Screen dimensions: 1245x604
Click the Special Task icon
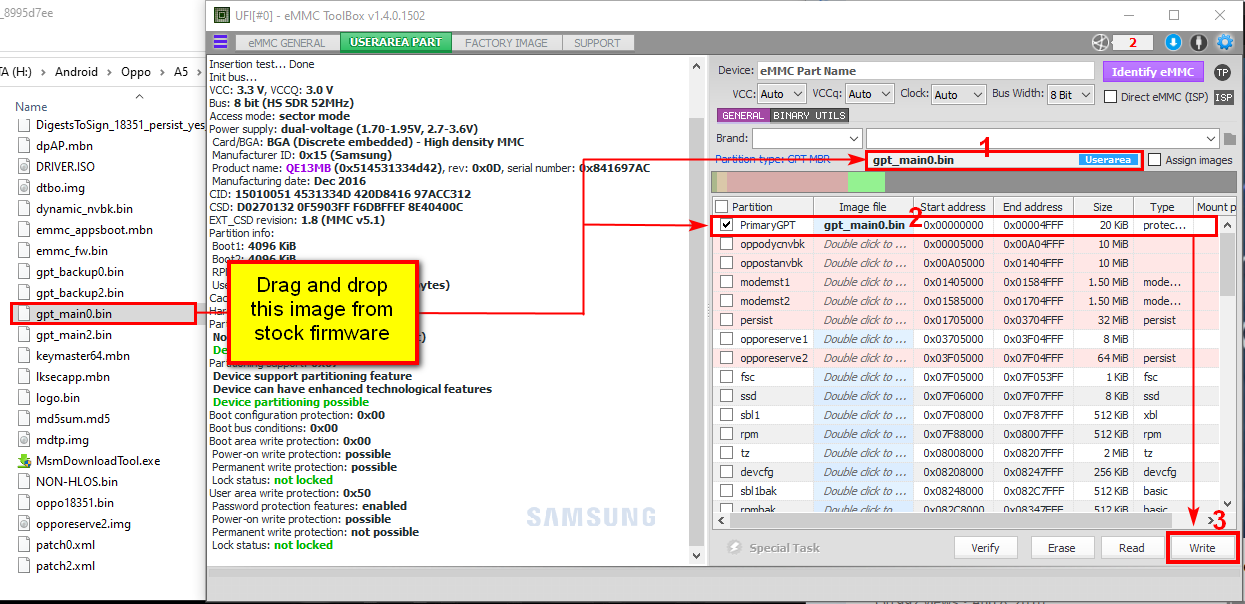(734, 547)
